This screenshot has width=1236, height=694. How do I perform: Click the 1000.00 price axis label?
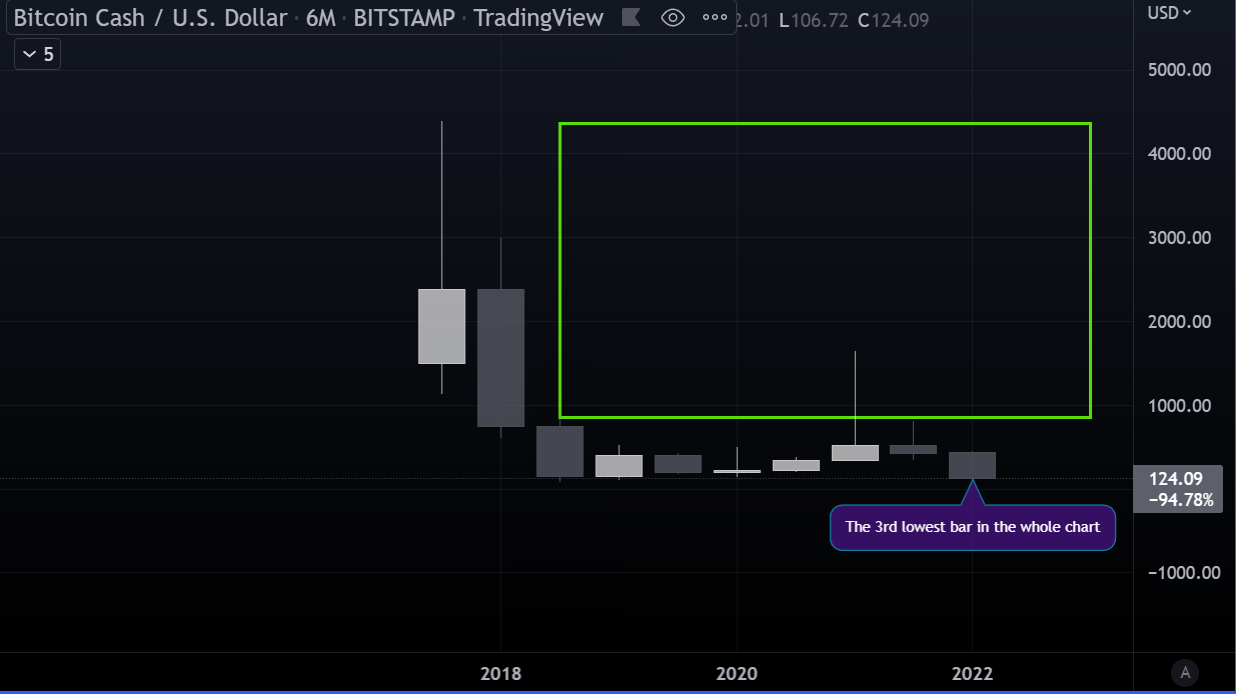point(1180,406)
